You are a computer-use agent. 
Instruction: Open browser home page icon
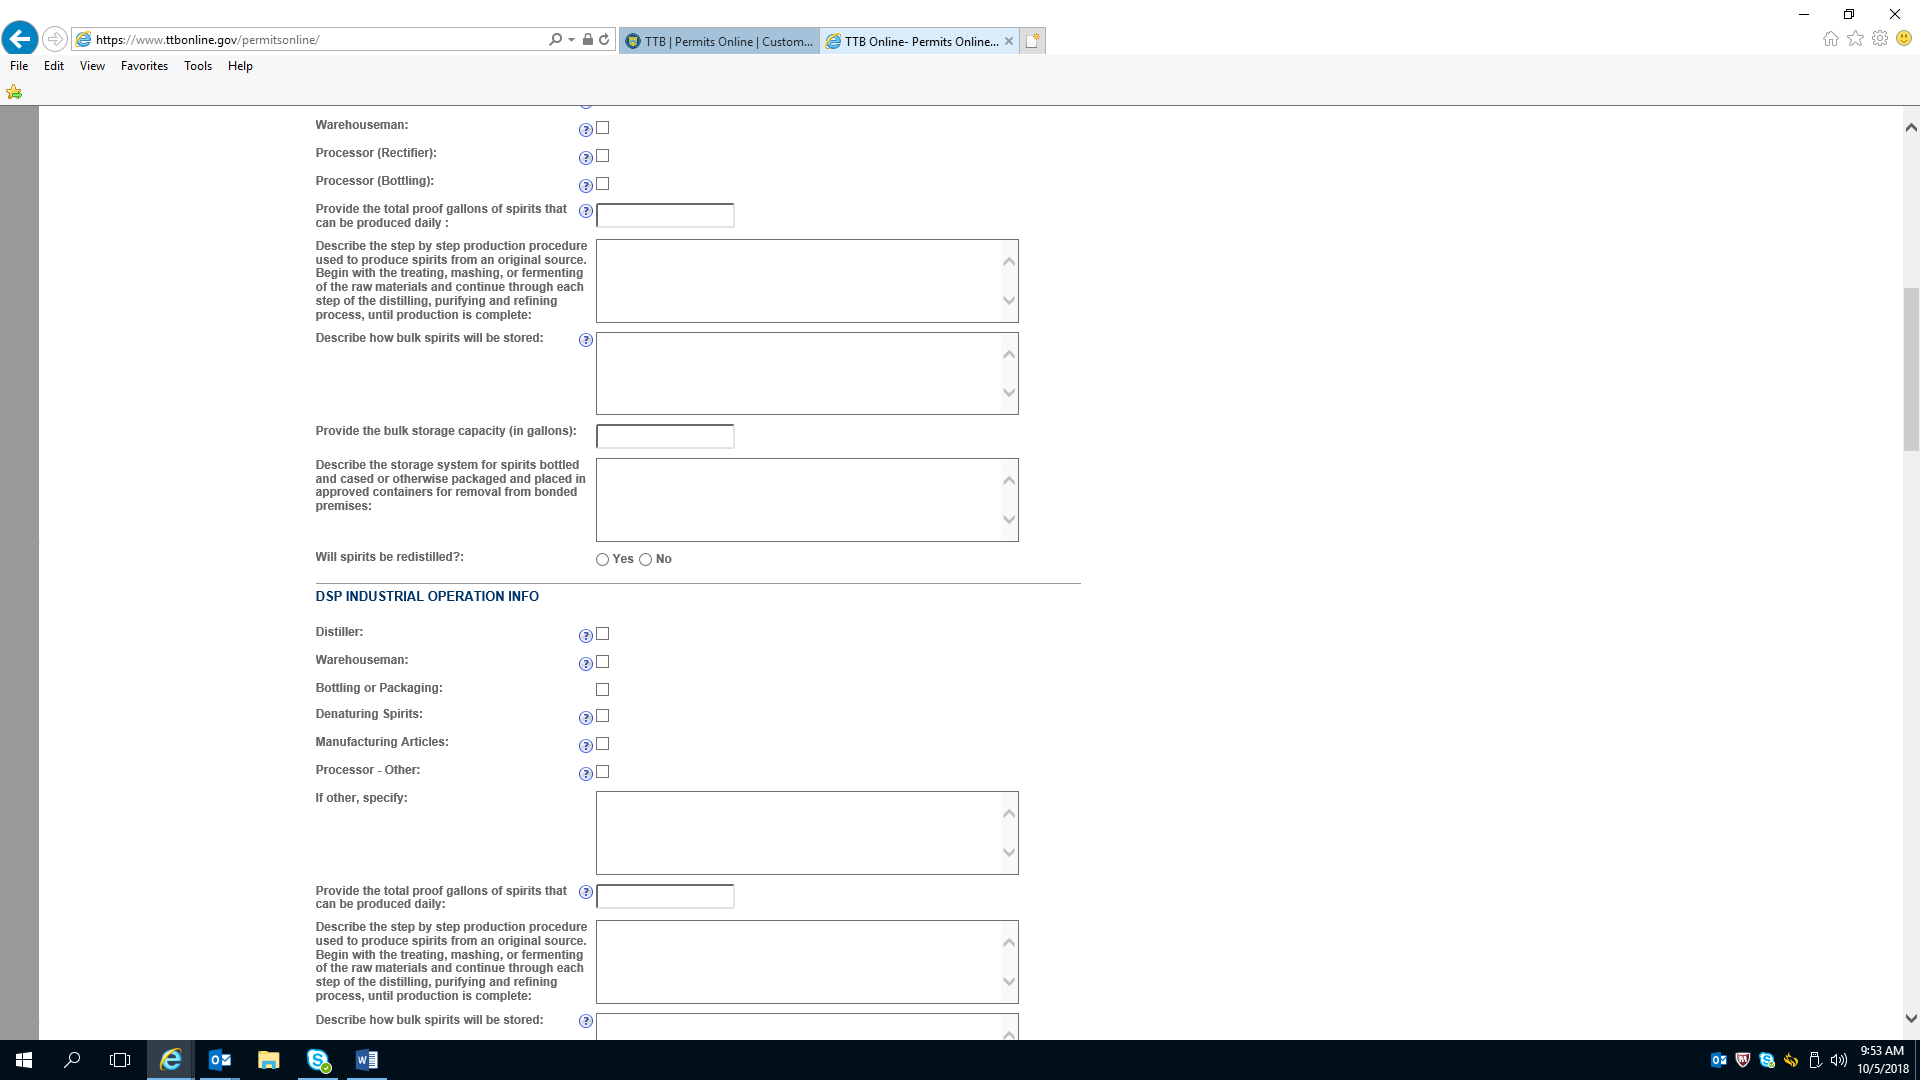click(x=1830, y=39)
